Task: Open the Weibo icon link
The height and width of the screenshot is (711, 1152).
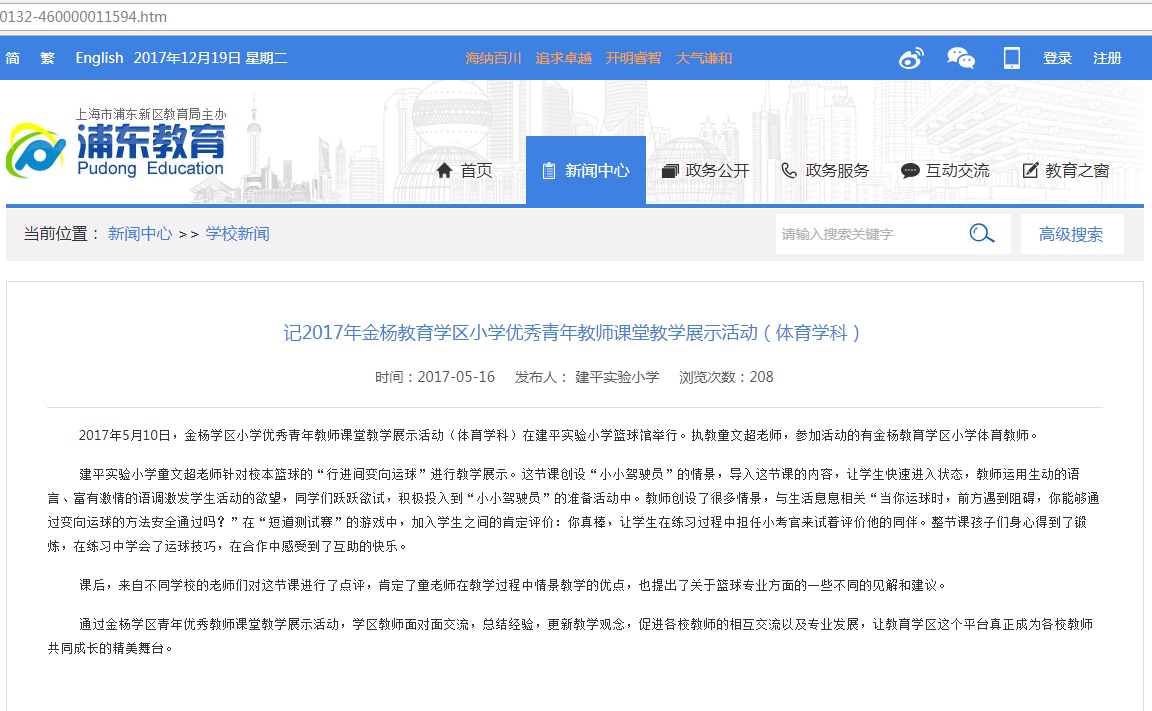Action: click(x=911, y=58)
